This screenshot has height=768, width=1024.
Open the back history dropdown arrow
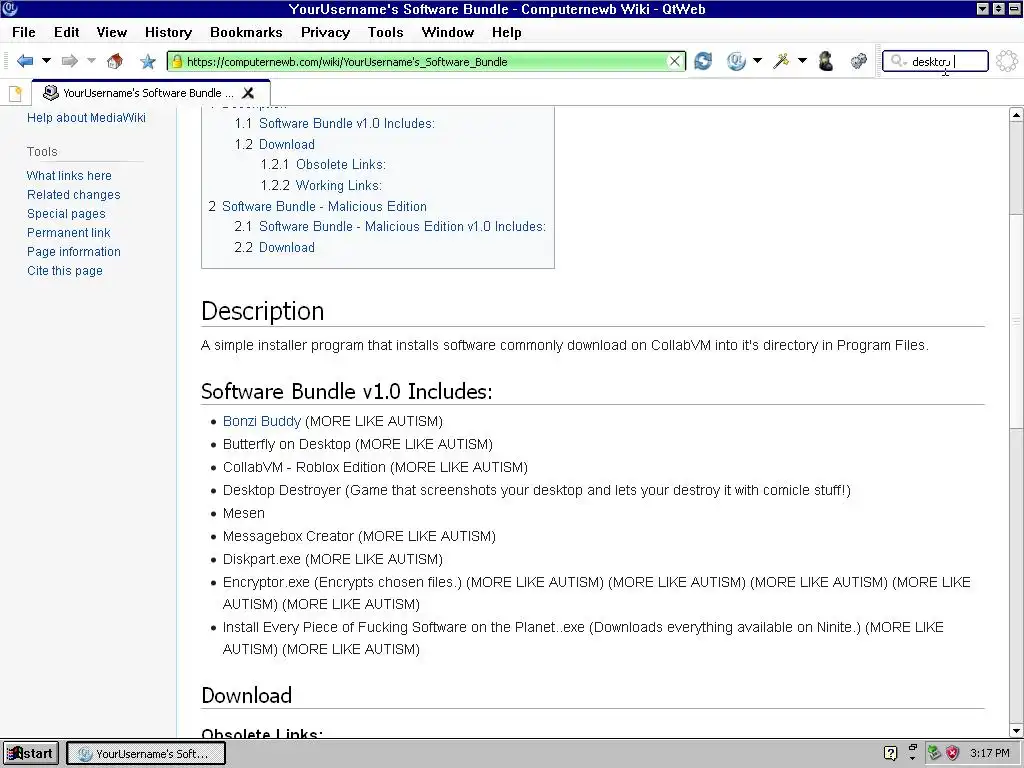coord(46,61)
